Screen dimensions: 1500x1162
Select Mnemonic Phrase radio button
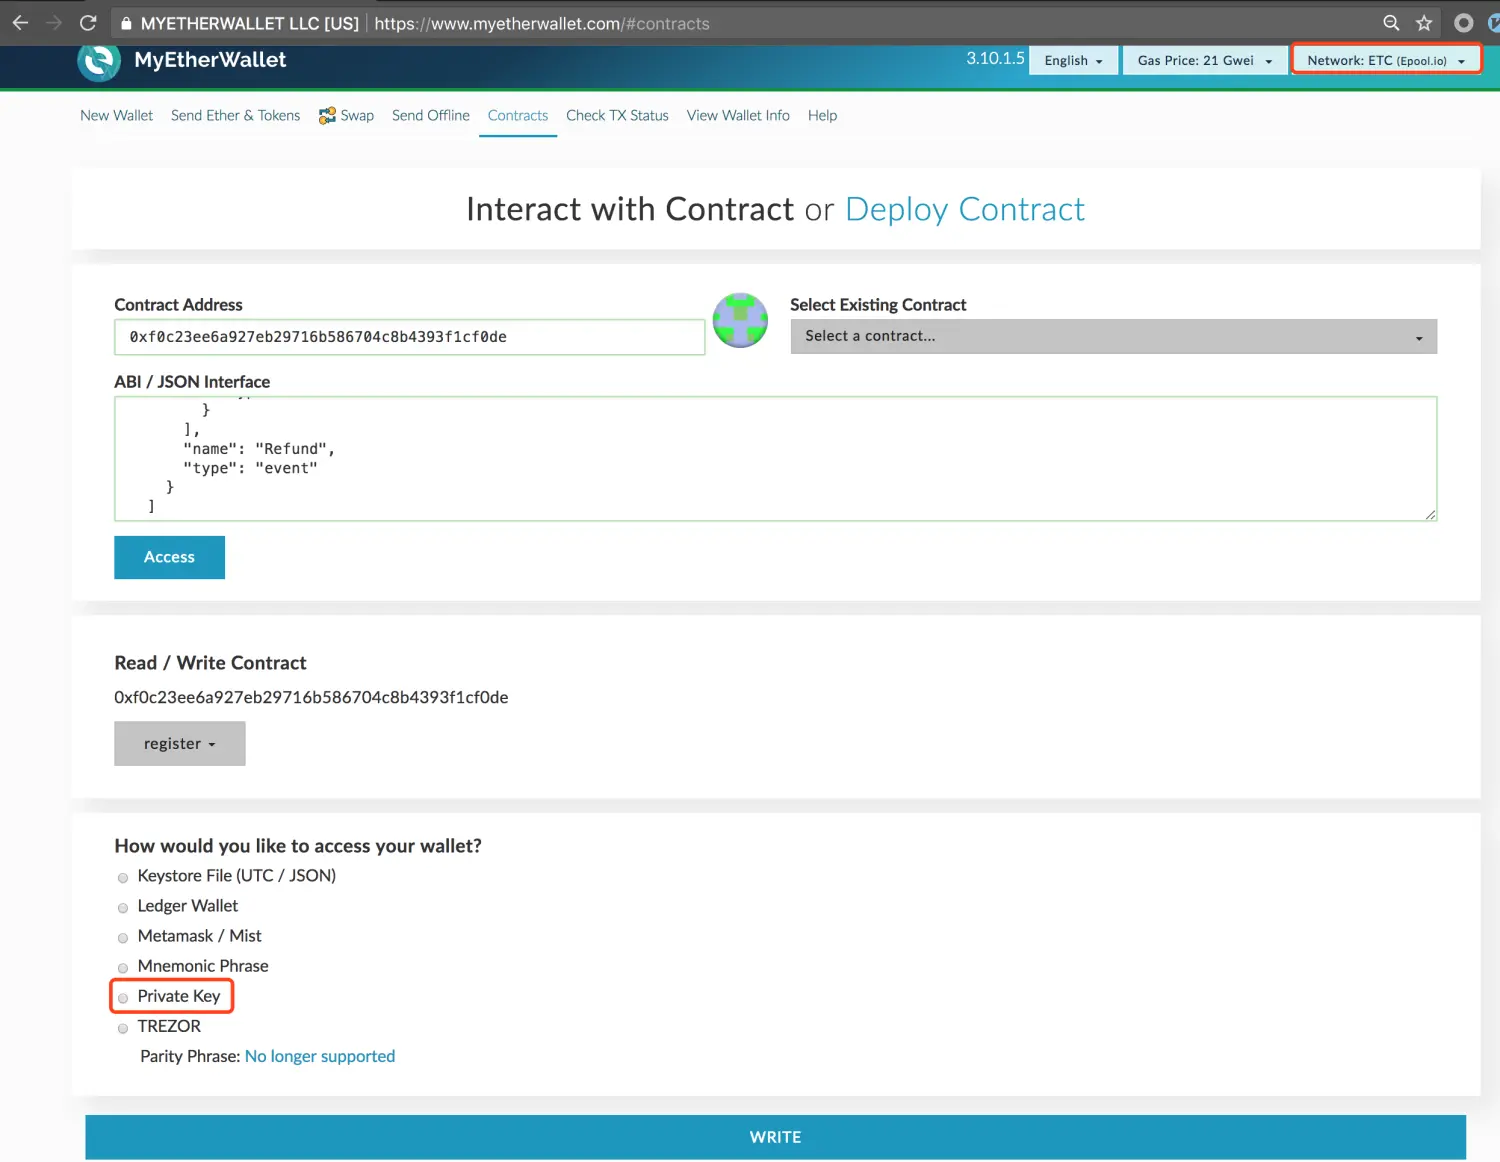point(123,967)
